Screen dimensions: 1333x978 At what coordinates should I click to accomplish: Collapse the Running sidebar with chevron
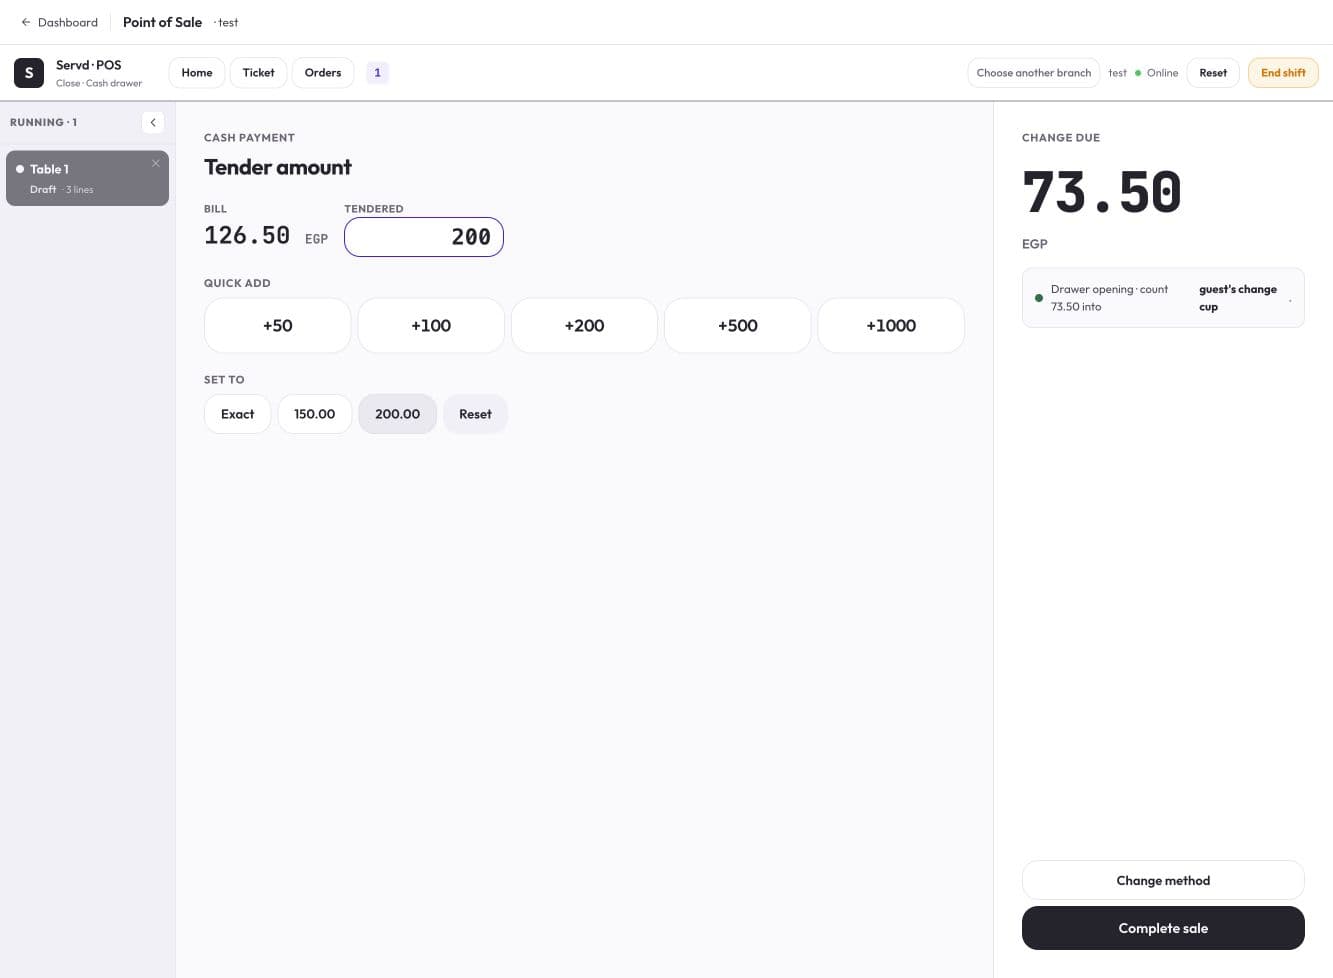click(153, 122)
